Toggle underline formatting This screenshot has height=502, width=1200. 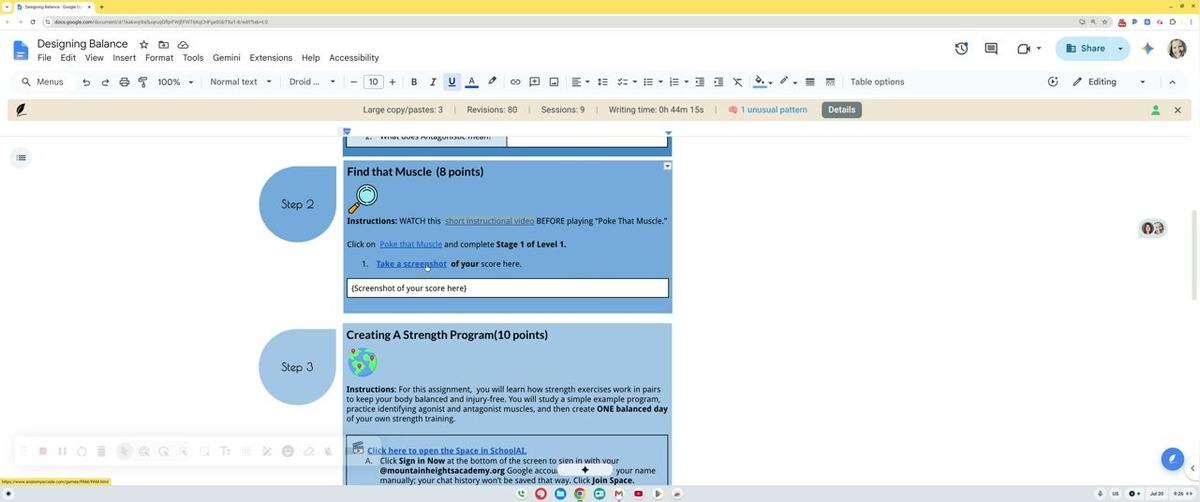pyautogui.click(x=452, y=82)
